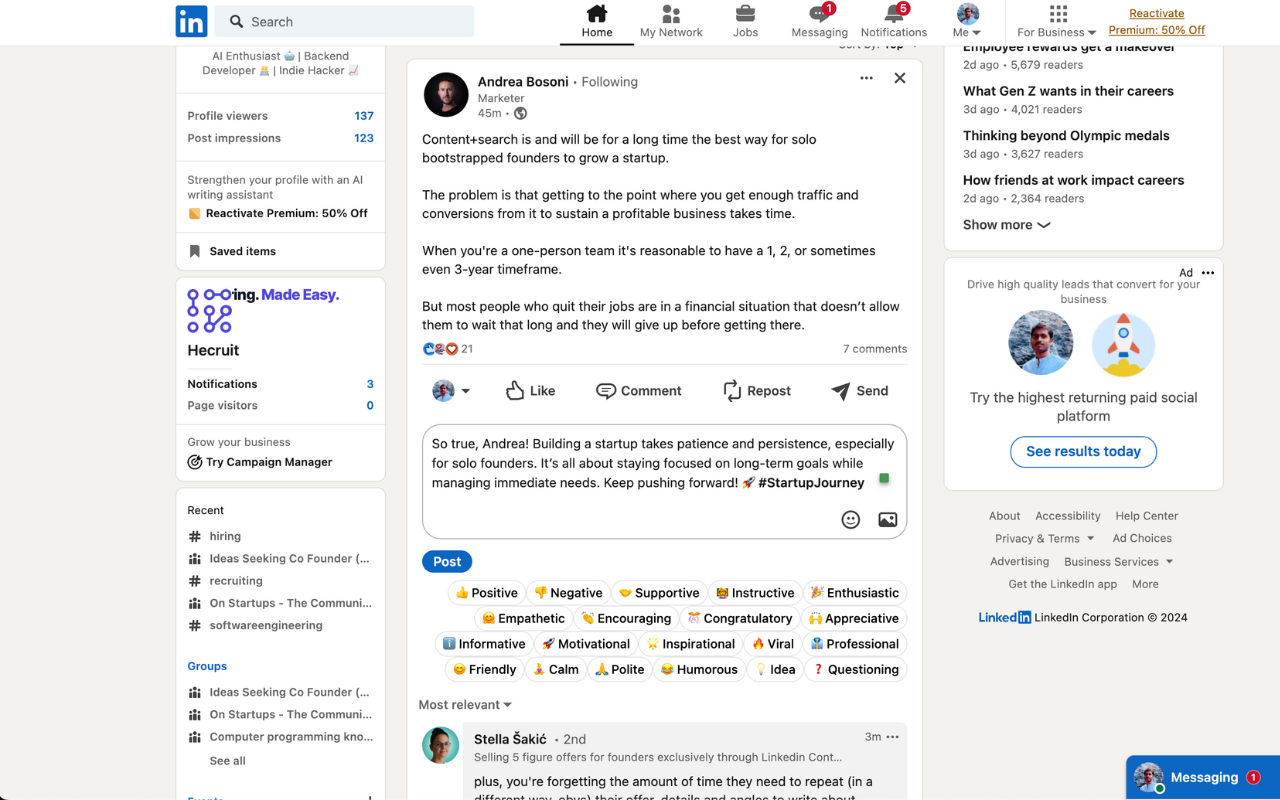Select the Negative tone chip
This screenshot has width=1280, height=800.
coord(568,593)
